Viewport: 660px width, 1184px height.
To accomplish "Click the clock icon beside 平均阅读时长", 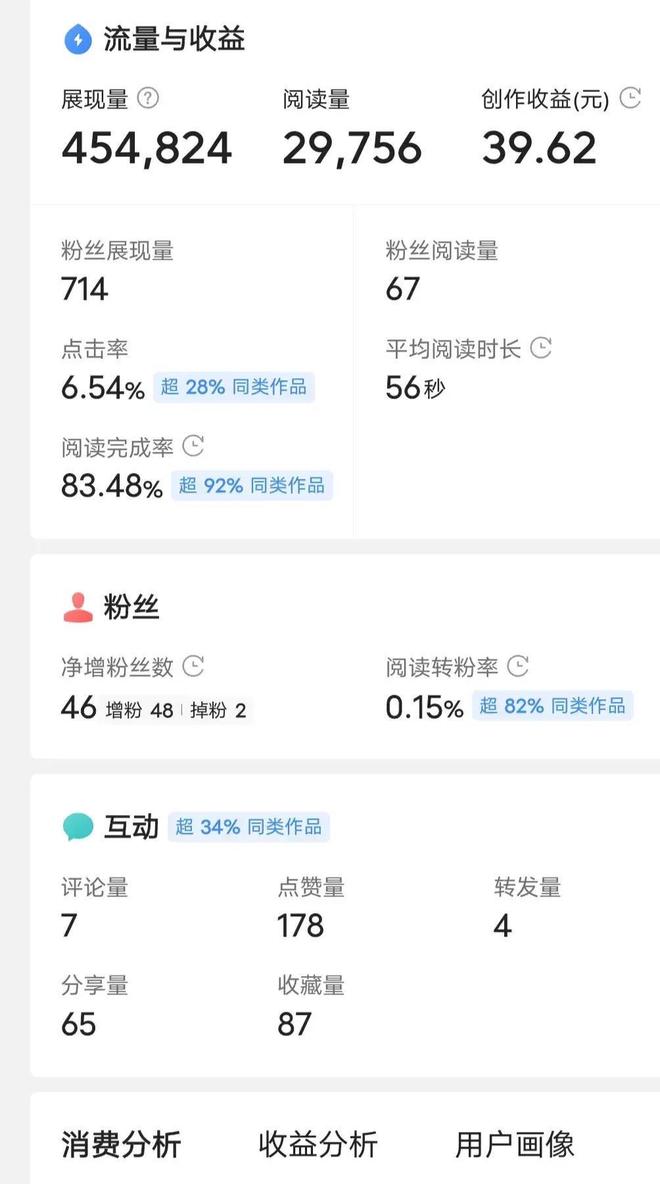I will 541,348.
